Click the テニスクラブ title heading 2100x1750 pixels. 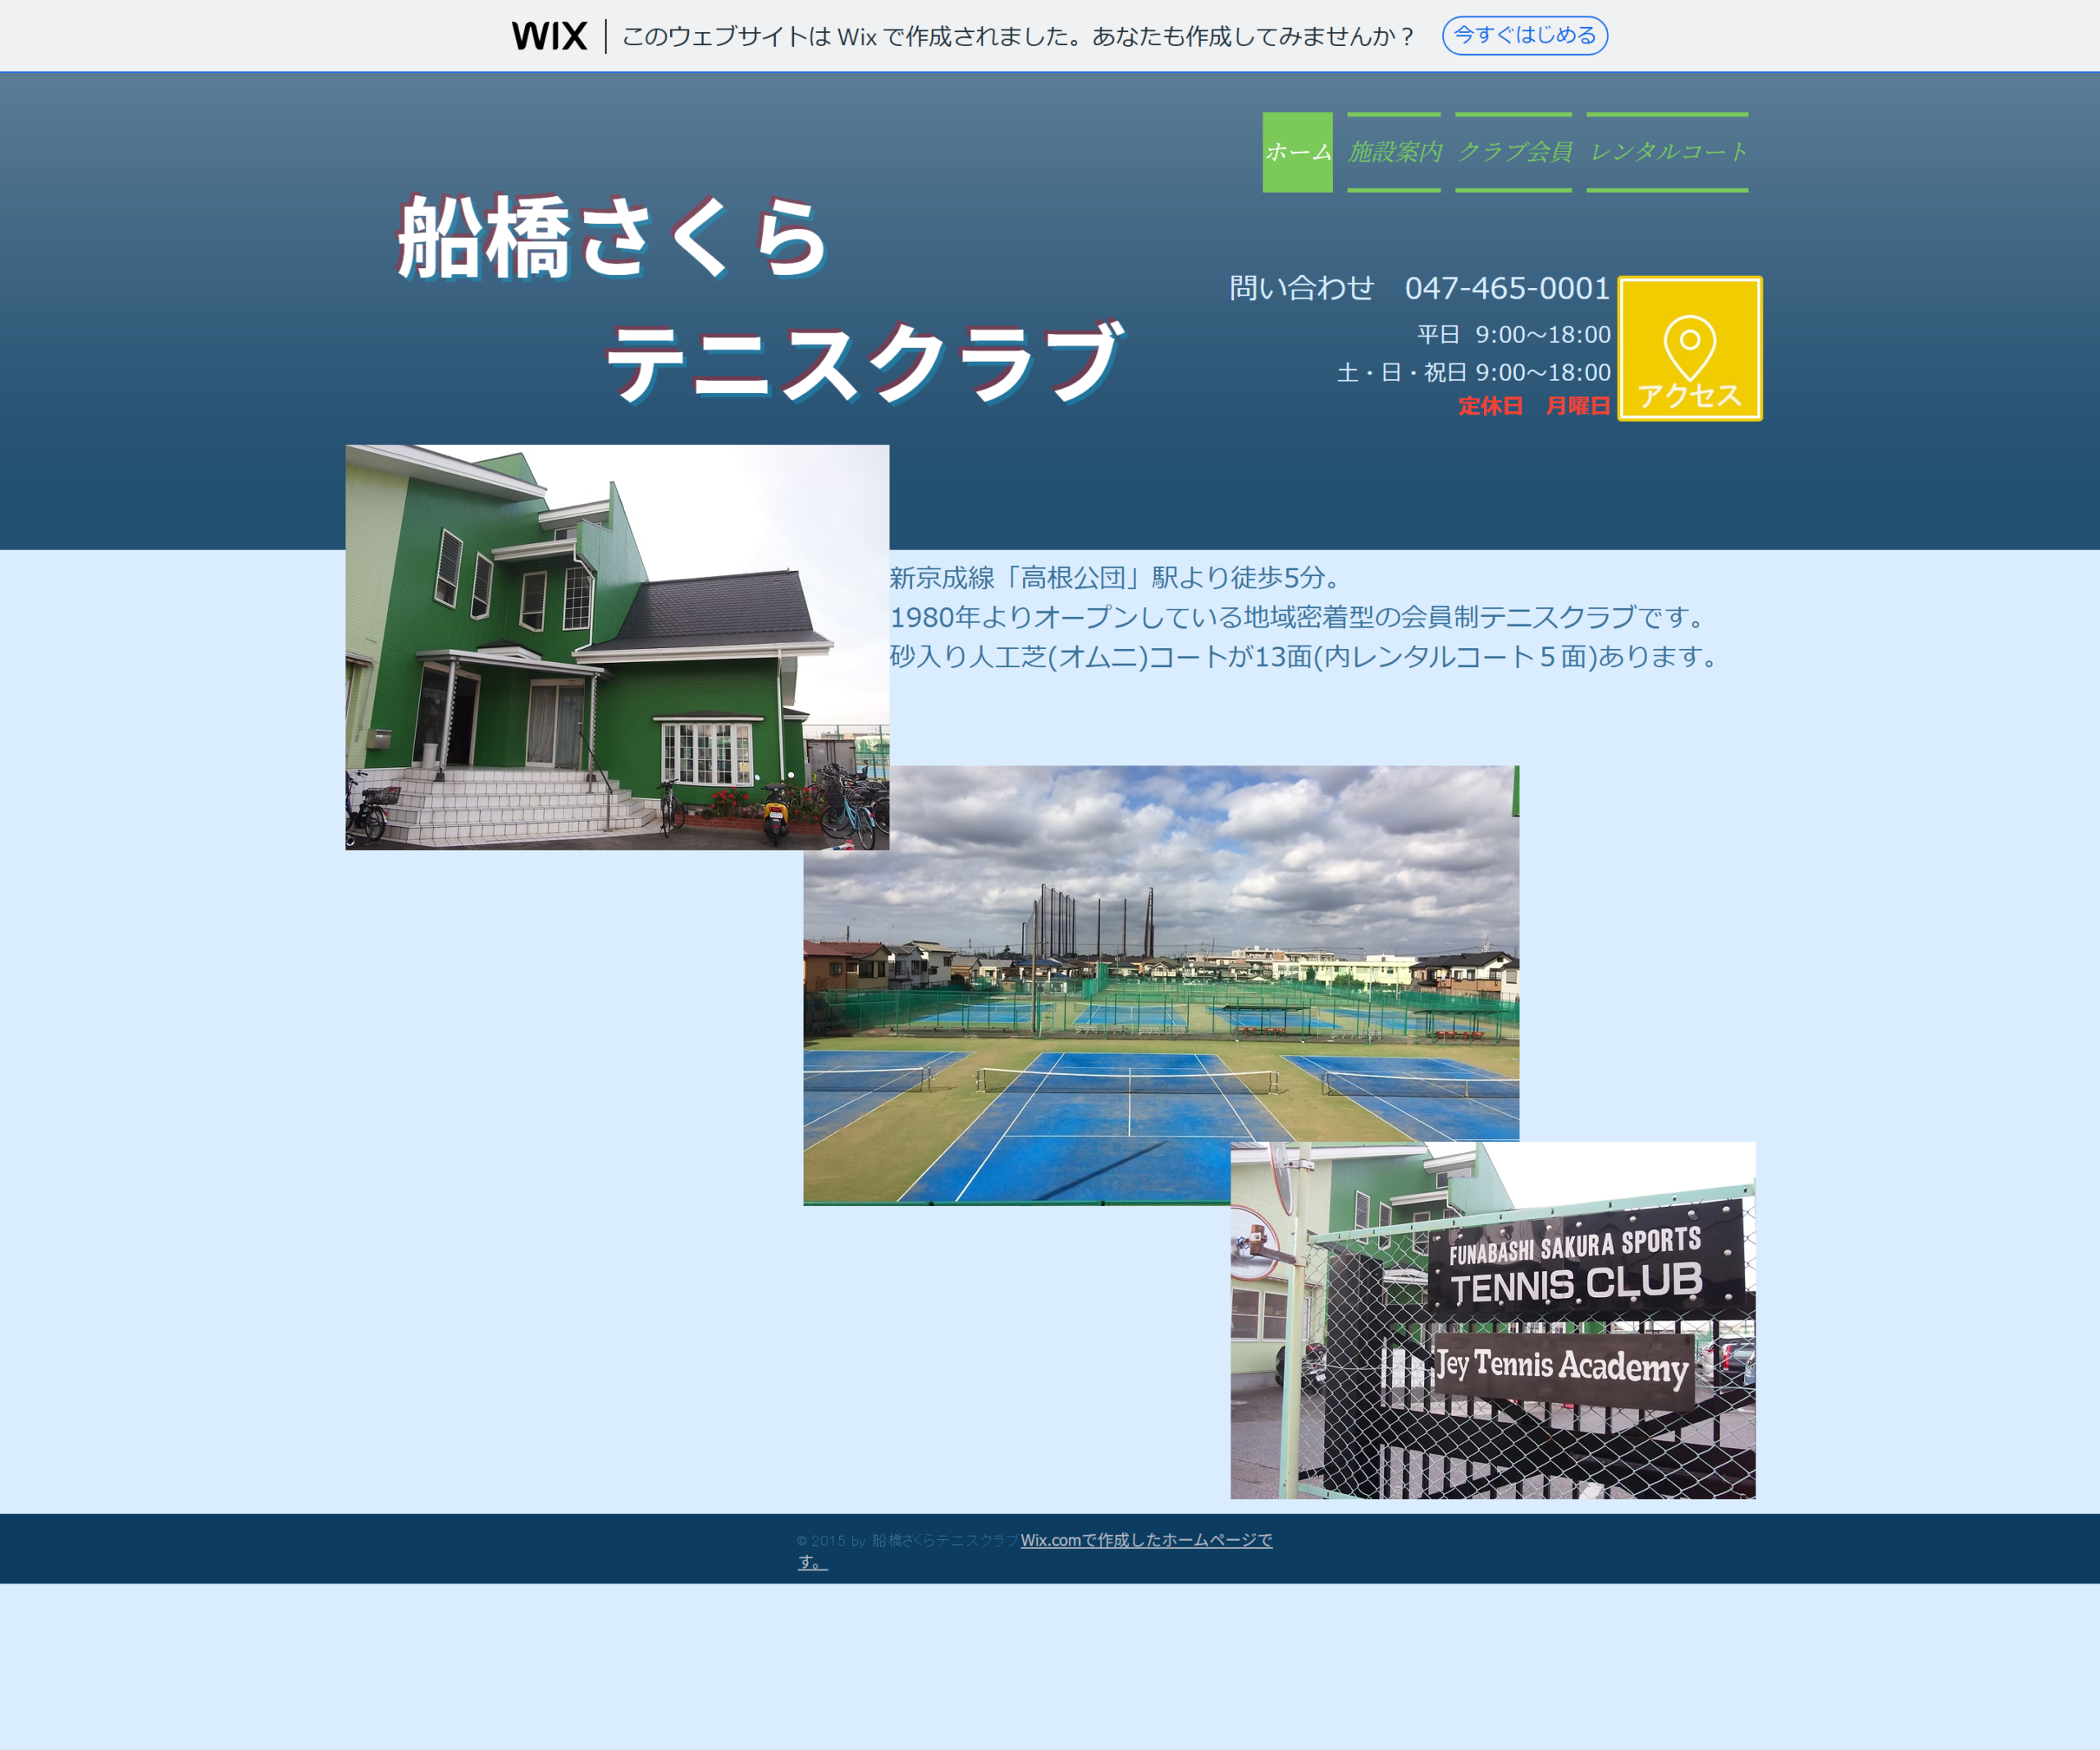tap(866, 361)
